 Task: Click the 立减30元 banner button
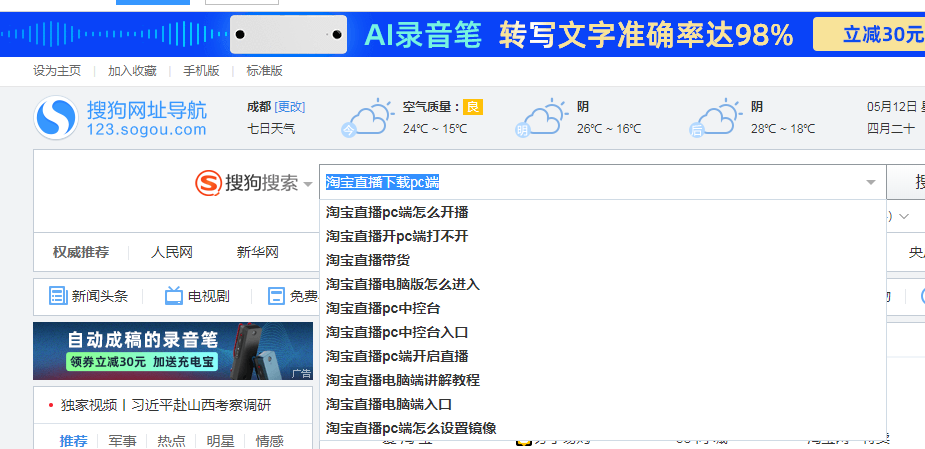tap(869, 34)
